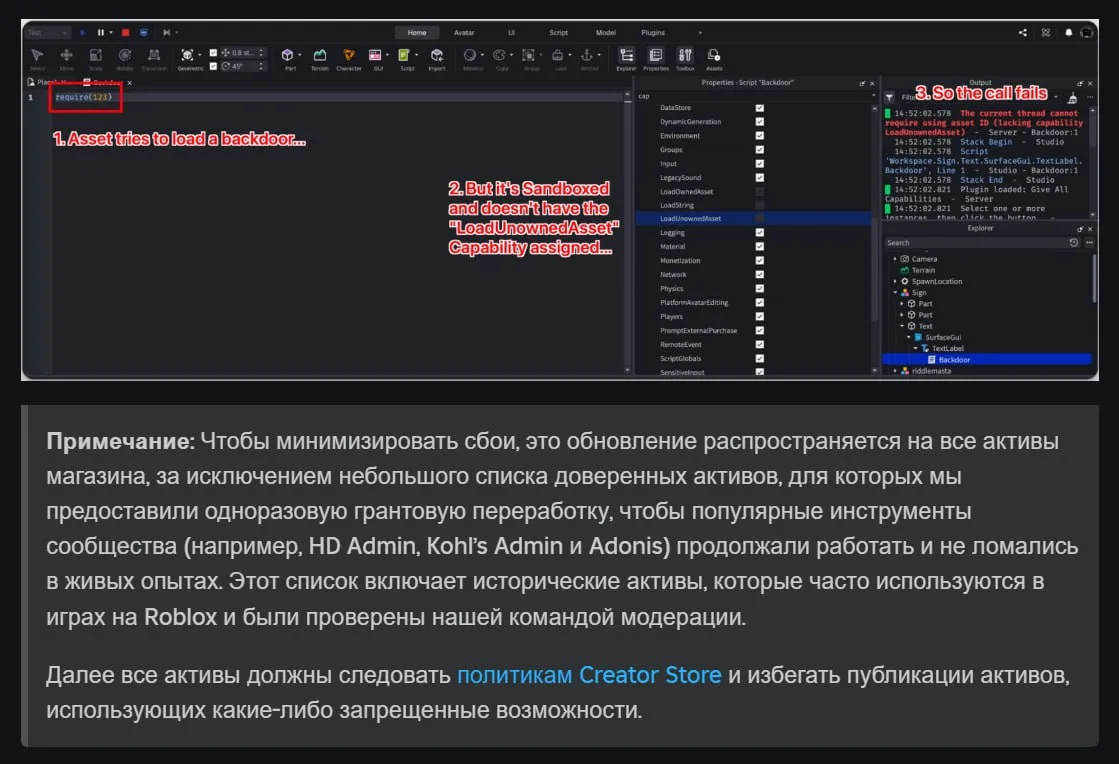This screenshot has height=764, width=1119.
Task: Click the Part insert icon in toolbar
Action: tap(288, 56)
